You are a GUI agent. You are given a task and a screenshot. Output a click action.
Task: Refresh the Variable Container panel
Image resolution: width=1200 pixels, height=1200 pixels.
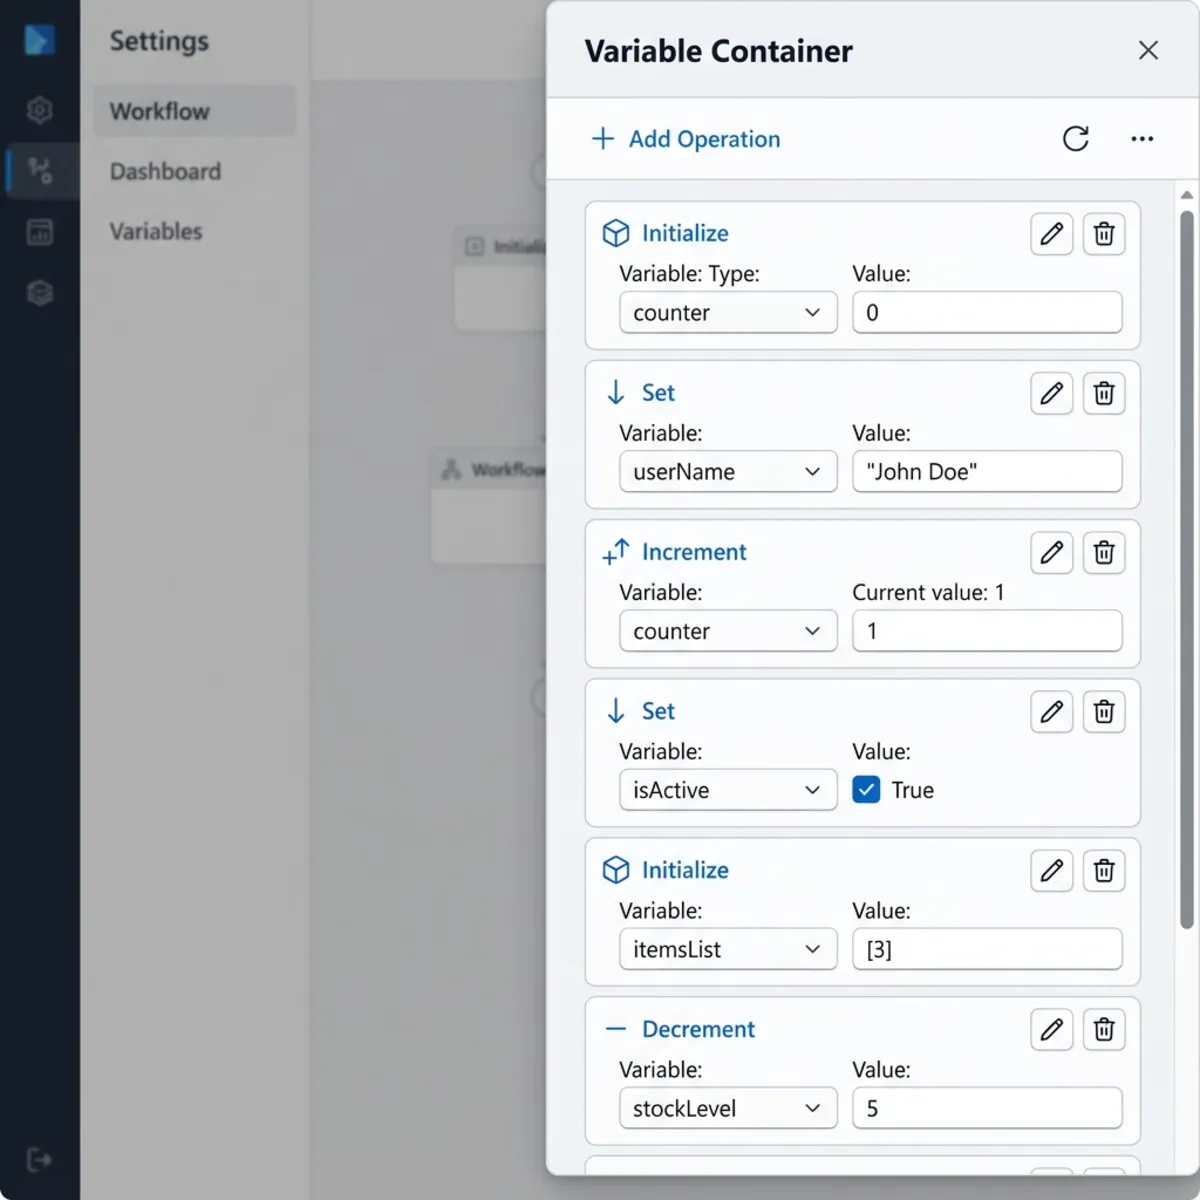[x=1075, y=139]
